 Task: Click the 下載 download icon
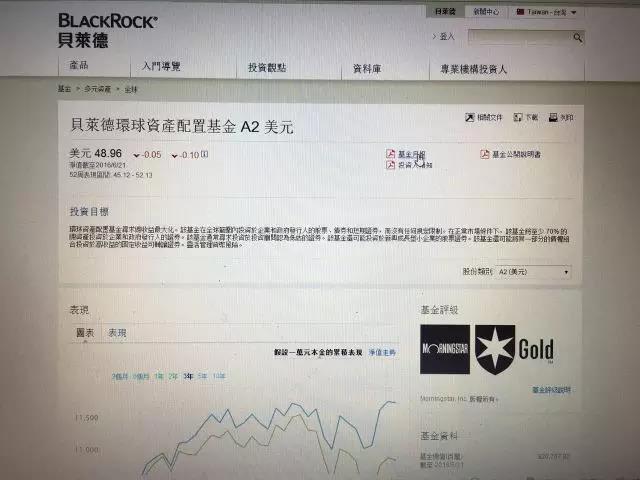coord(518,118)
